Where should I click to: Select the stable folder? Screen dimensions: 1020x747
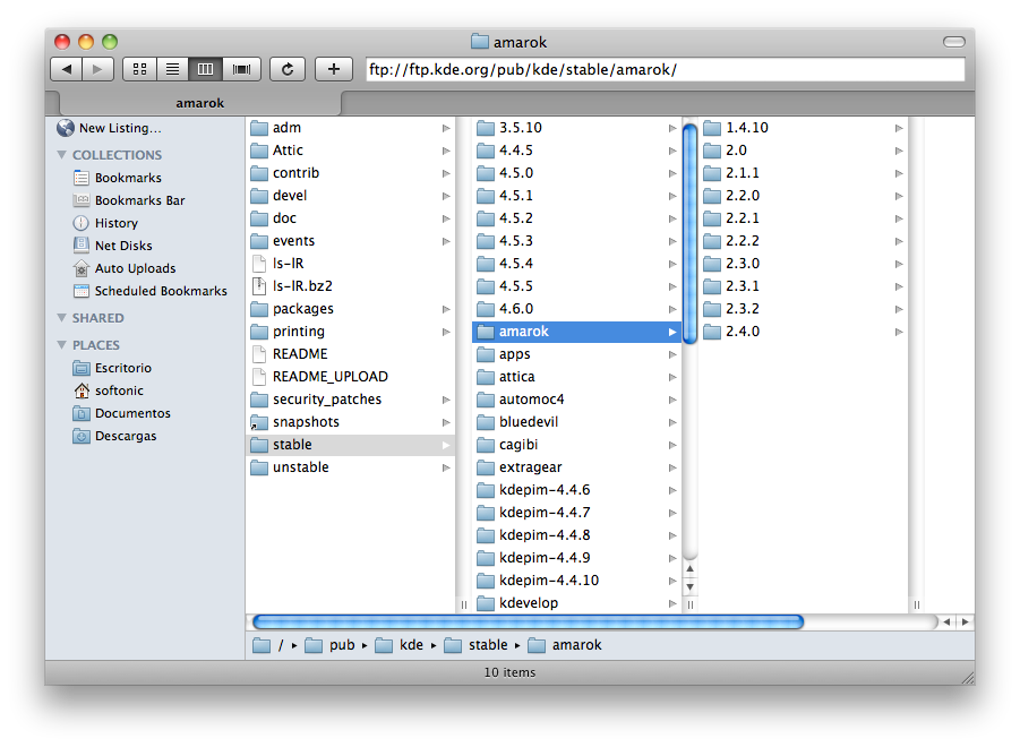pos(351,445)
